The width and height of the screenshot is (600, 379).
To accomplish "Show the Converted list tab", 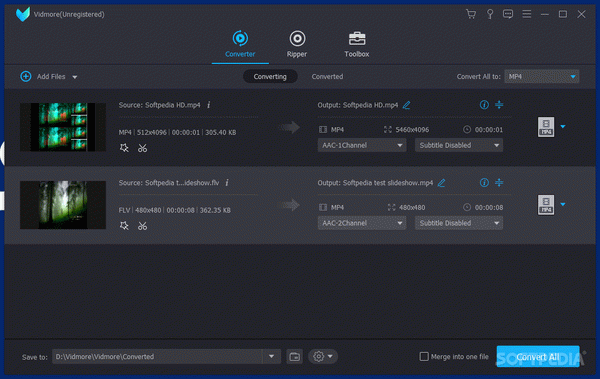I will [x=327, y=77].
